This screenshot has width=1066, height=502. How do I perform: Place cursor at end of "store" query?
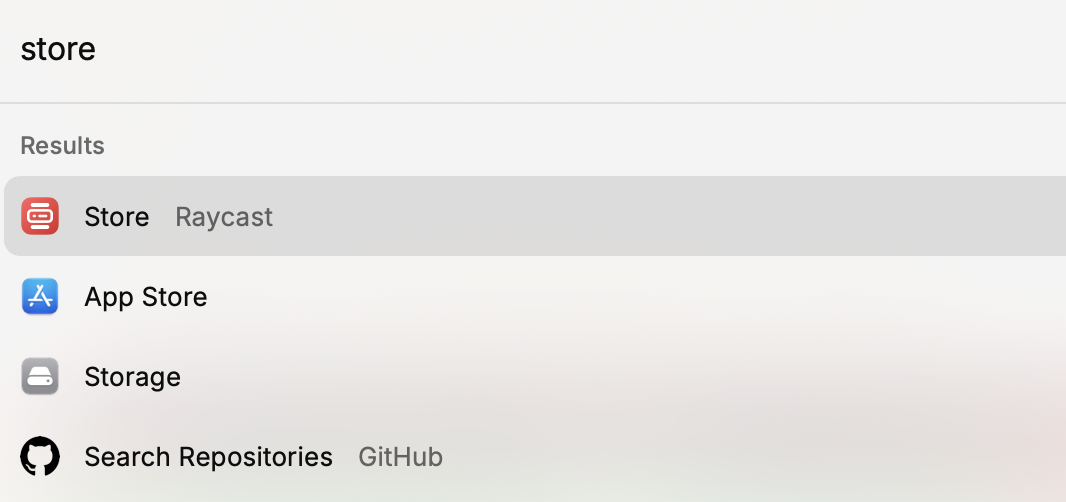tap(97, 50)
